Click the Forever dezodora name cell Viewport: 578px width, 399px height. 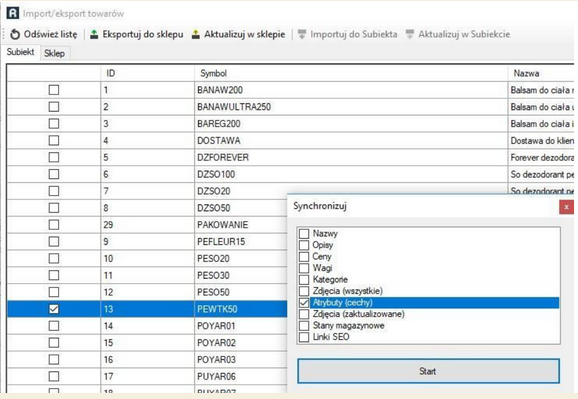click(541, 157)
